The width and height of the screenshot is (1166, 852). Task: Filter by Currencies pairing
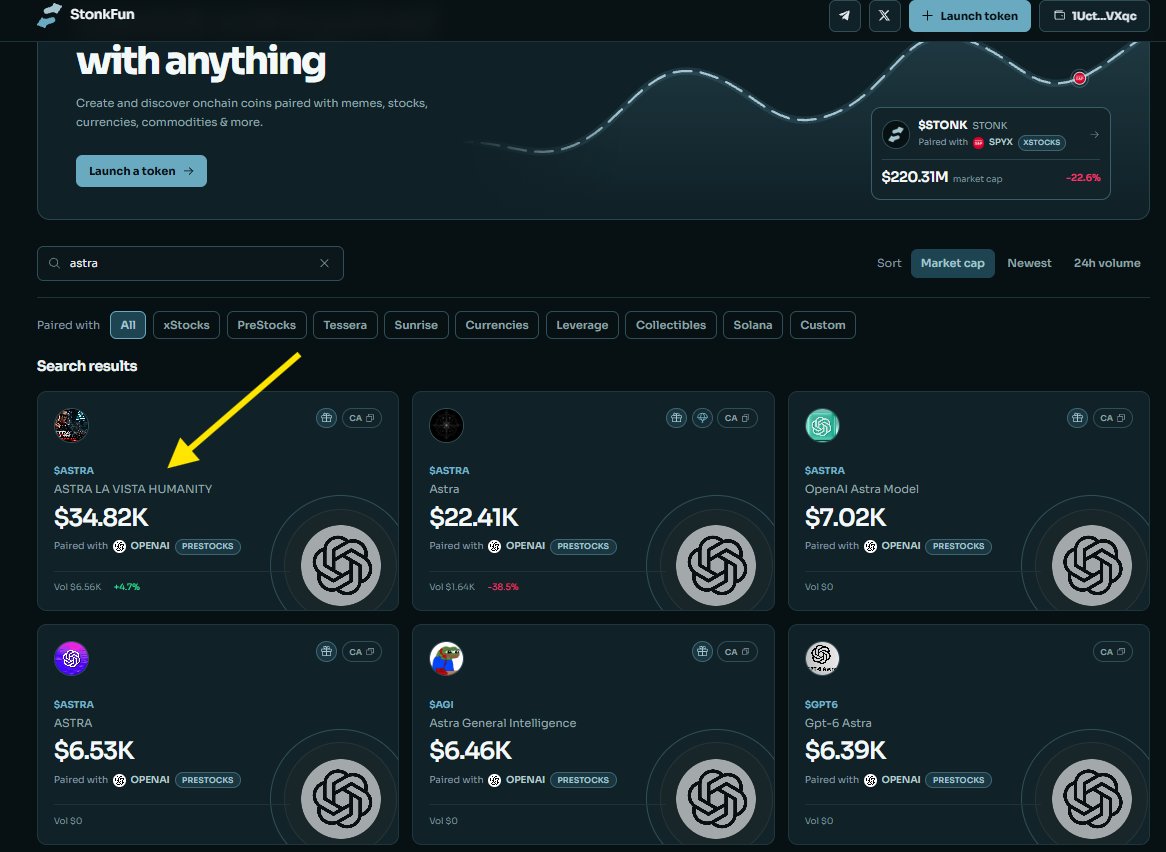497,325
